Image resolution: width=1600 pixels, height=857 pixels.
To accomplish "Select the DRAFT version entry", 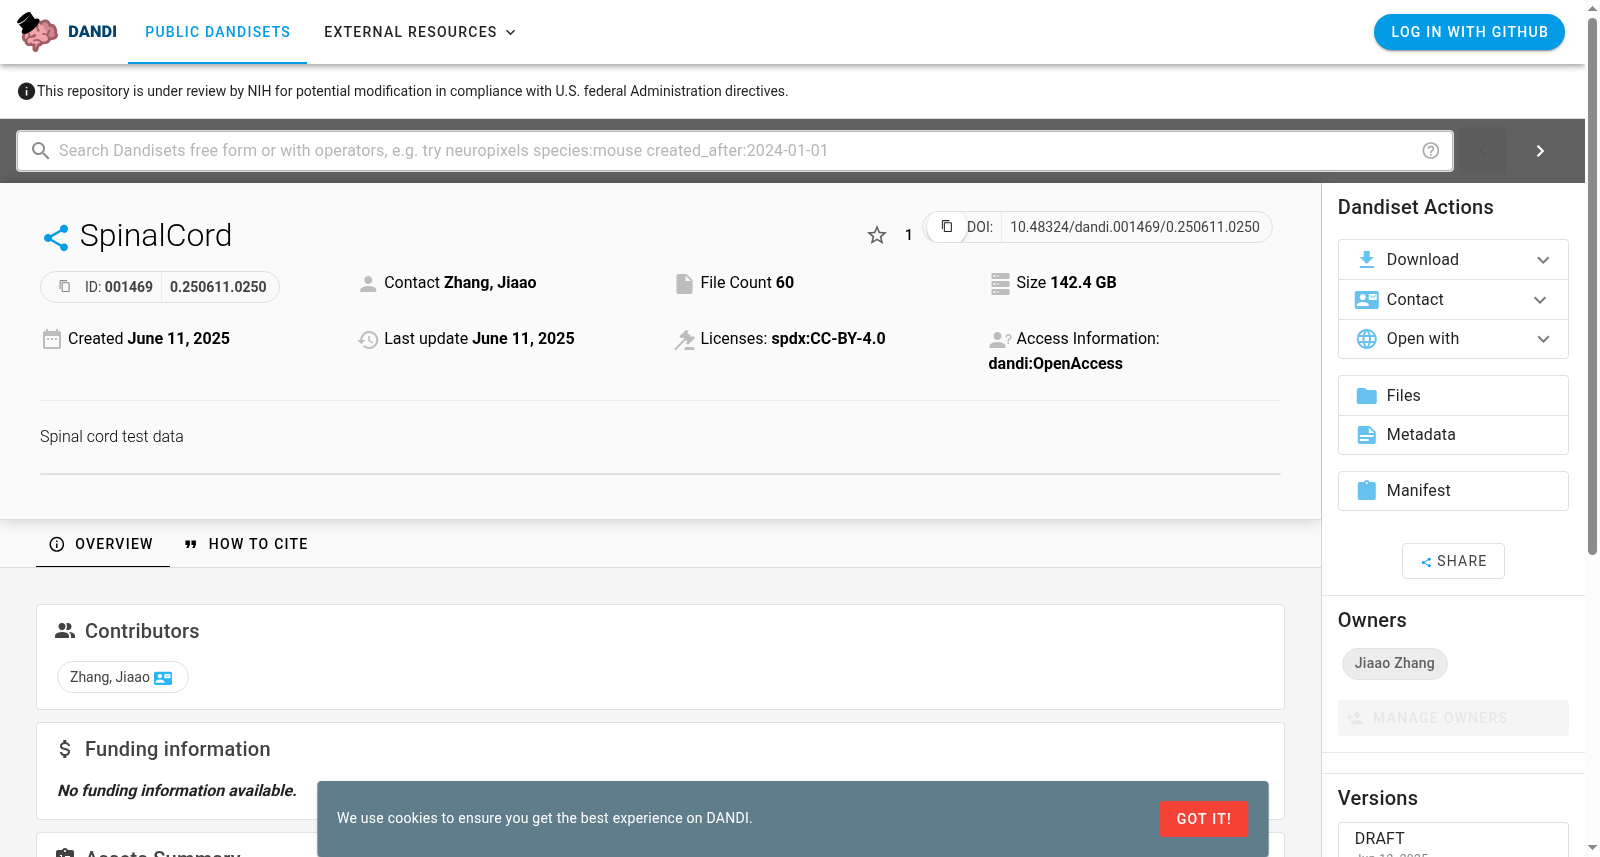I will click(1453, 840).
